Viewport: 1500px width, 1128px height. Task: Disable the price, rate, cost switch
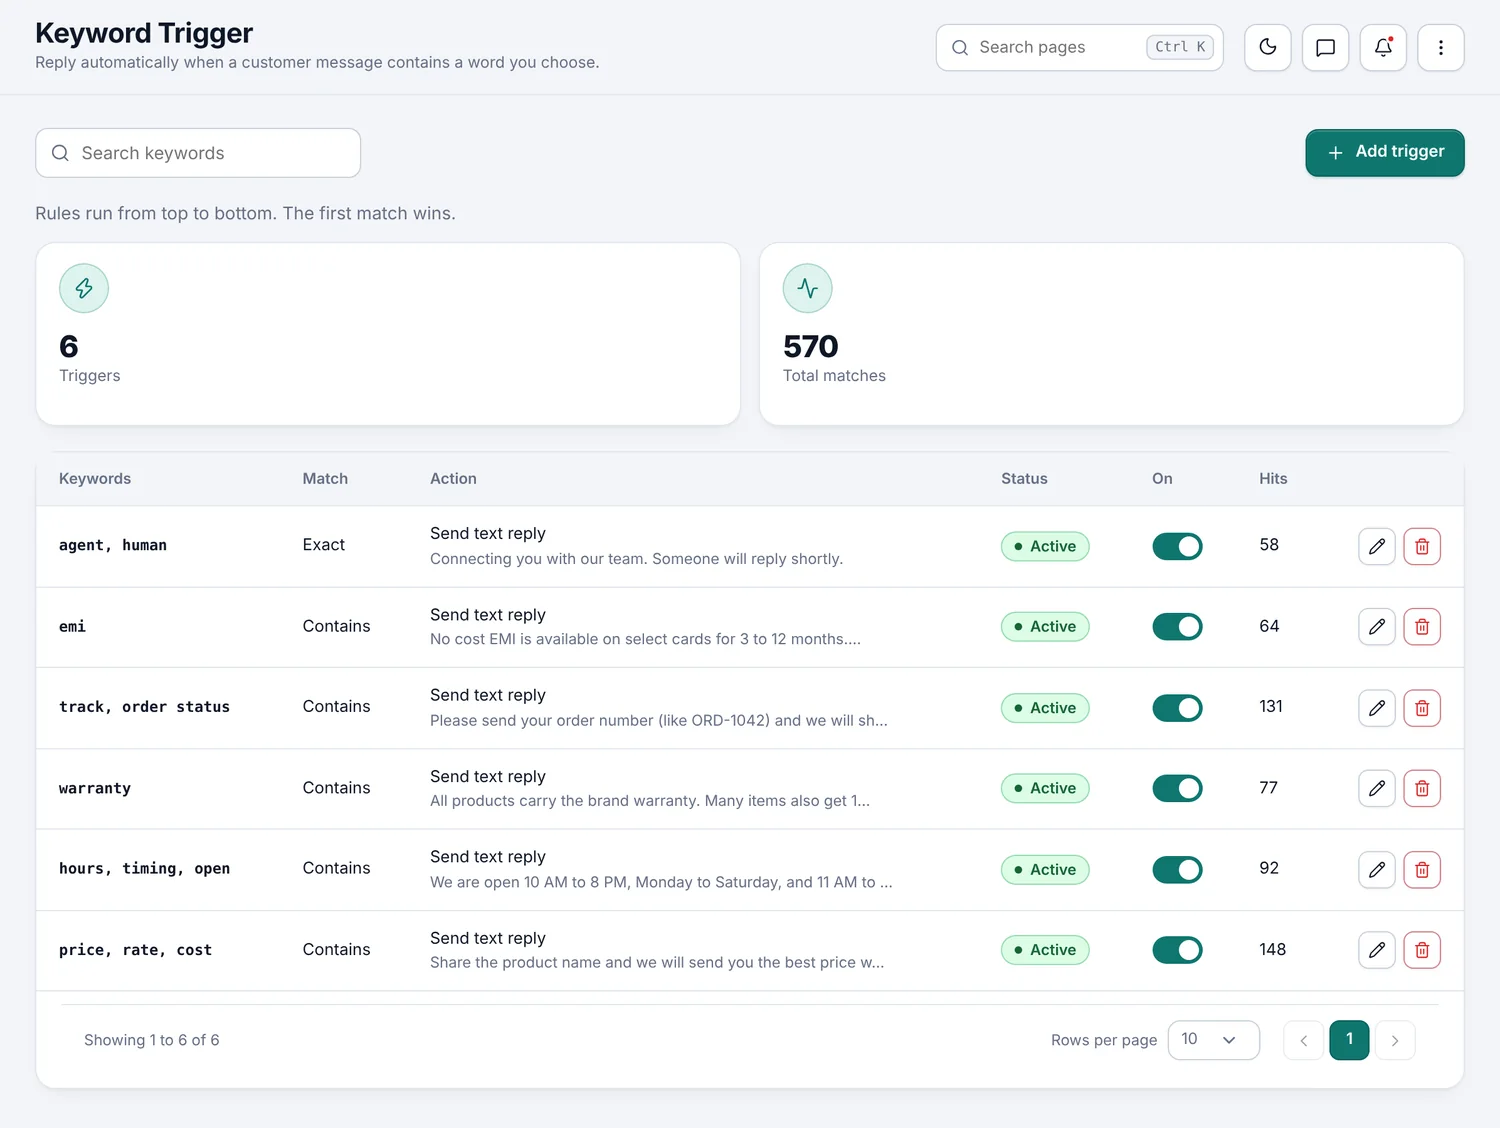pyautogui.click(x=1177, y=950)
